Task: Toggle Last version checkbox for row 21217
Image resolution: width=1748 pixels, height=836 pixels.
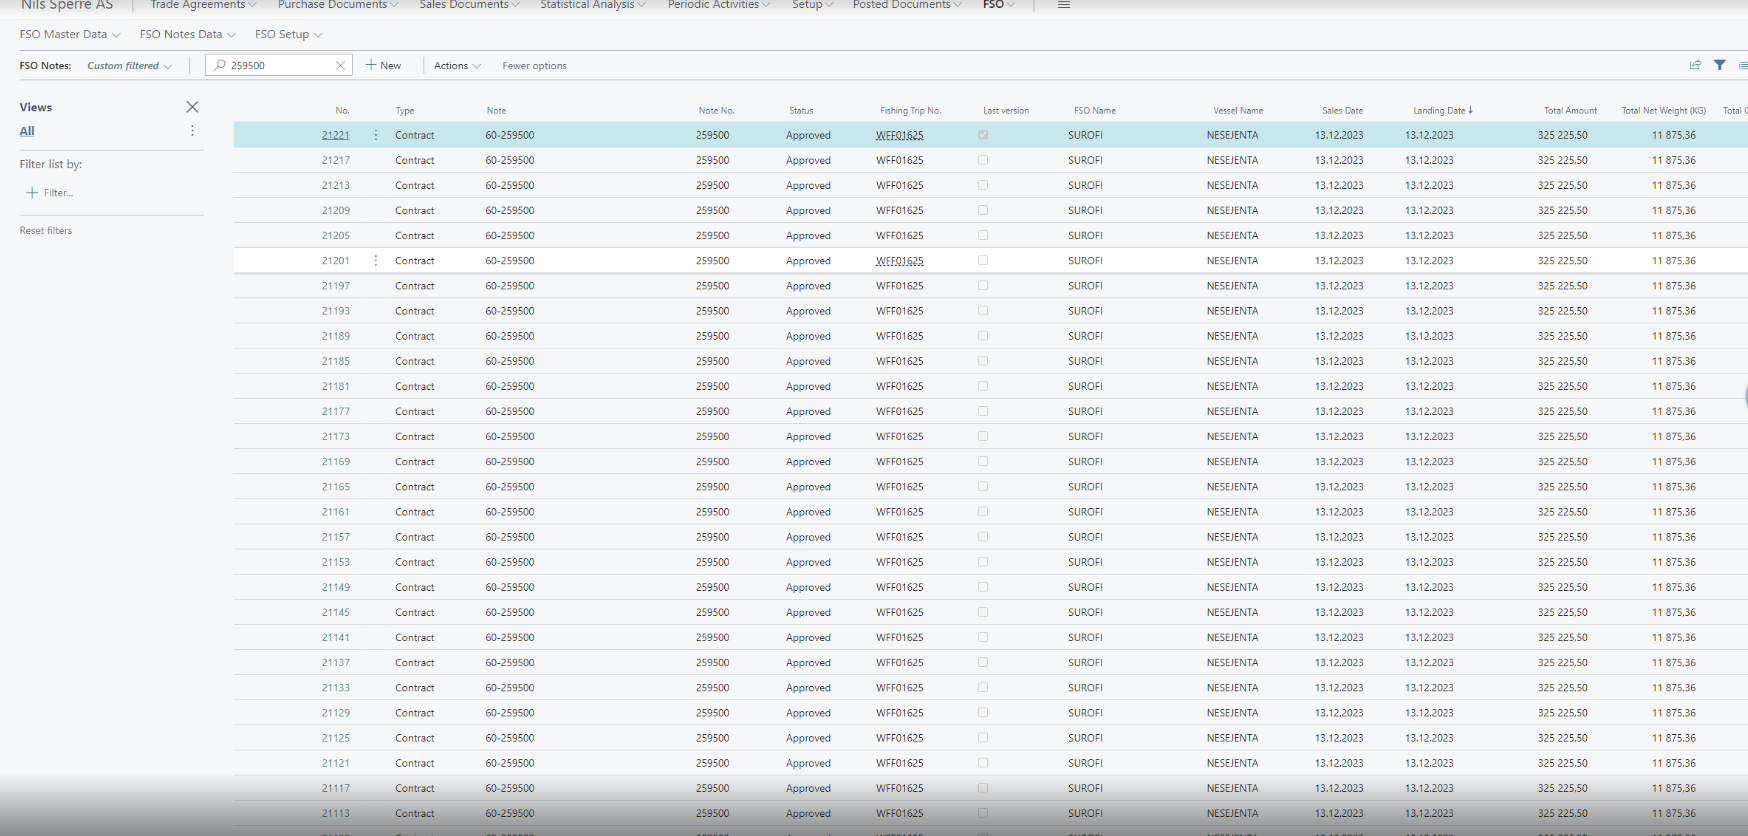Action: click(x=983, y=160)
